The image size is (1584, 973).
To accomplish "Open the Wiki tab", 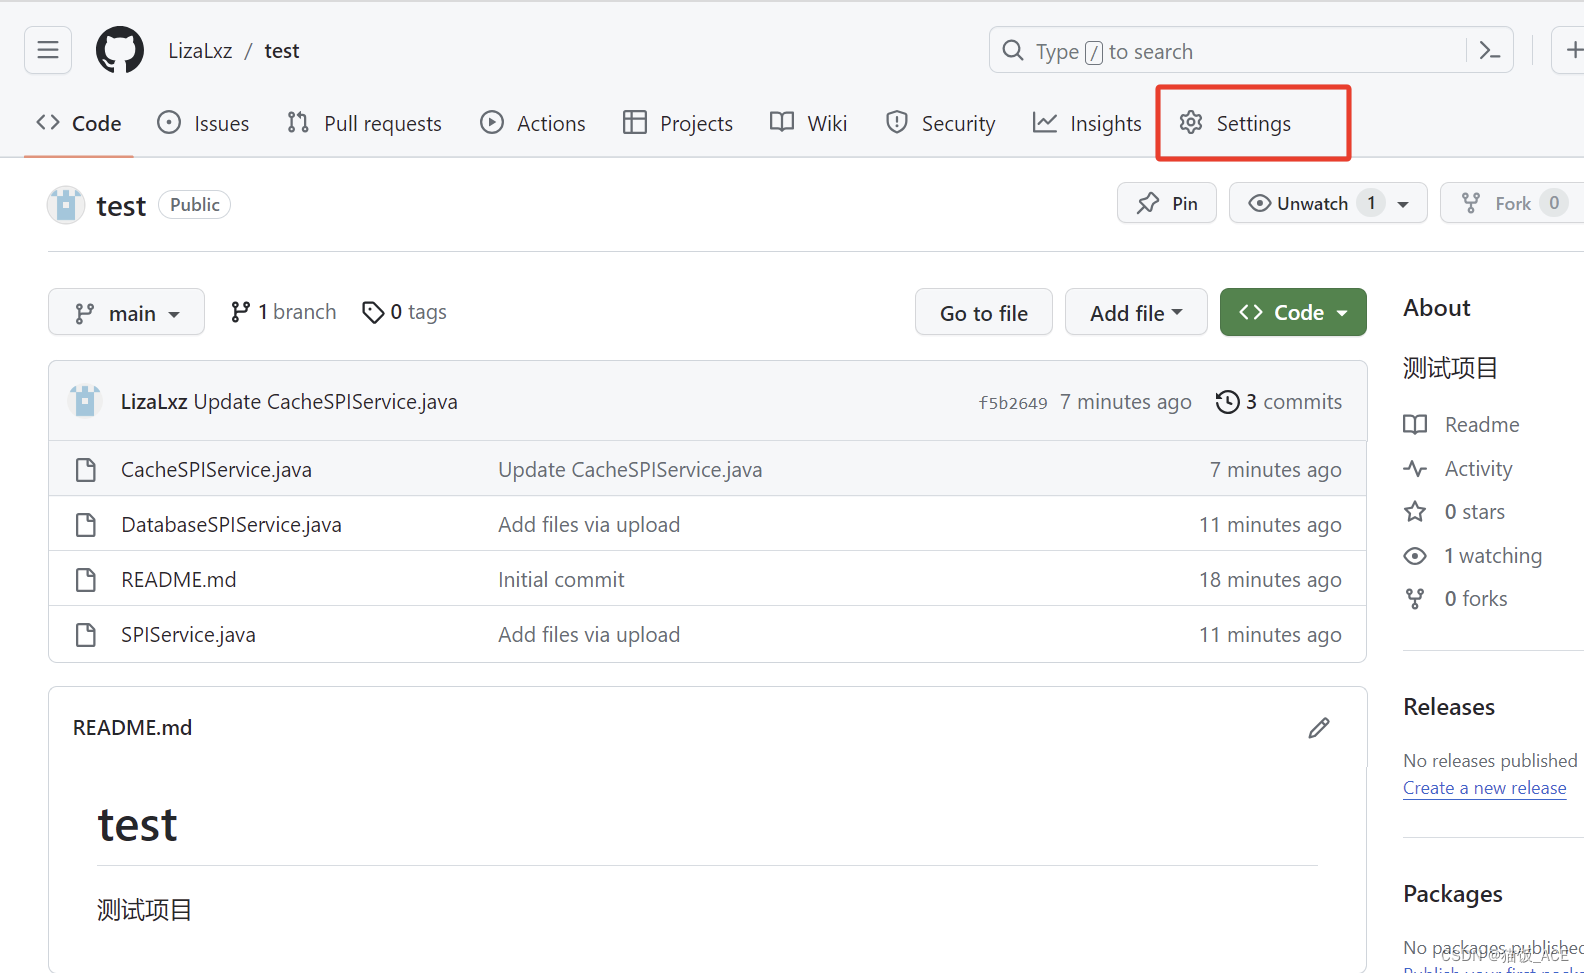I will 808,123.
